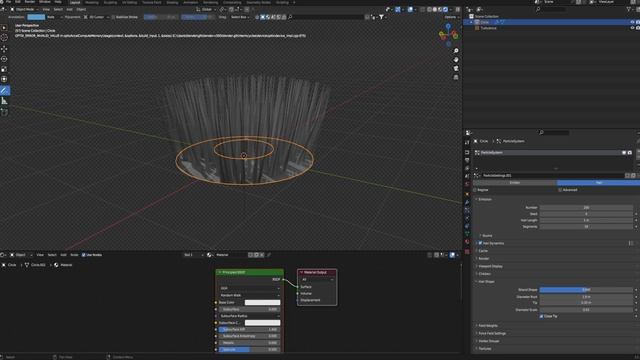The width and height of the screenshot is (640, 360).
Task: Open the Slot 1 dropdown in shader editor
Action: 192,255
